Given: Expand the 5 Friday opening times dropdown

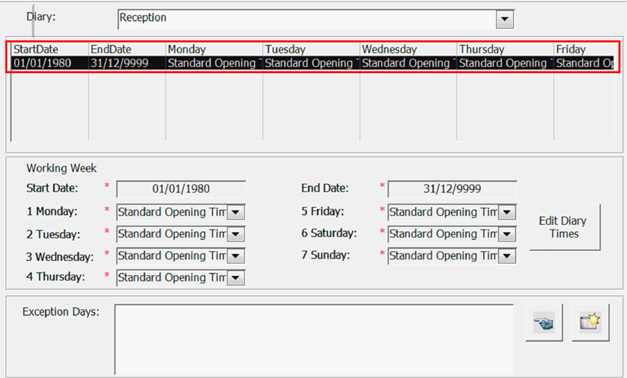Looking at the screenshot, I should (x=507, y=212).
